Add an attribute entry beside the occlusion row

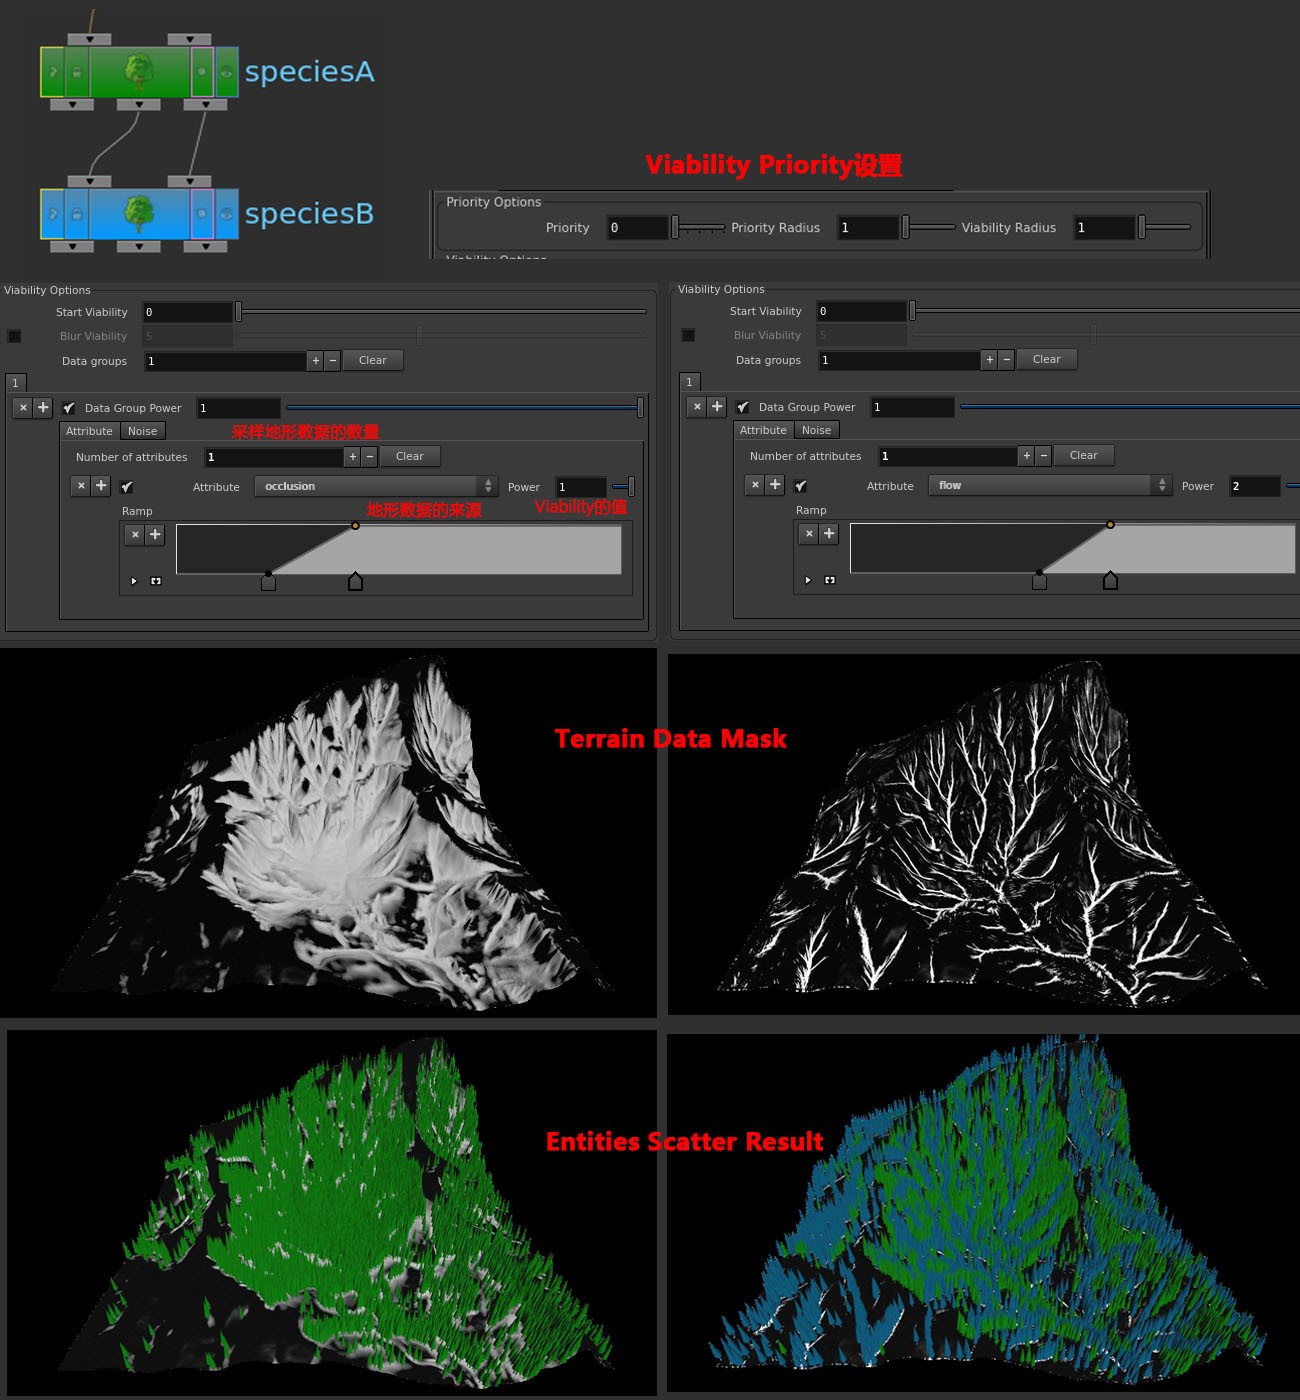(x=101, y=486)
